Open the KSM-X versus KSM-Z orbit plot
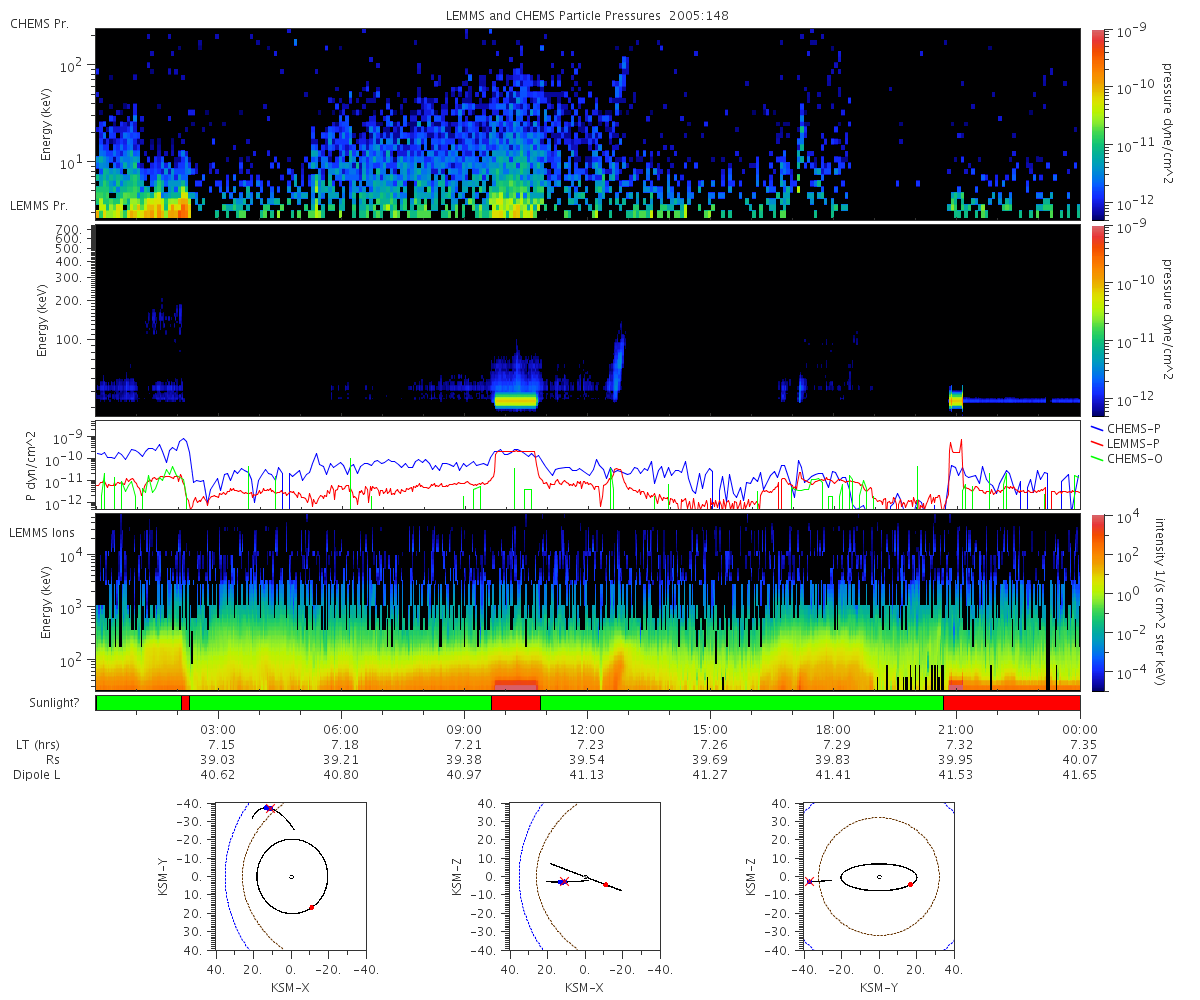This screenshot has width=1200, height=1000. click(x=585, y=877)
